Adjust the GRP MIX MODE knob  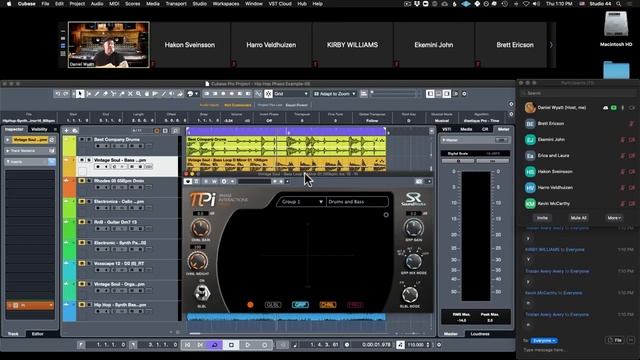point(413,260)
